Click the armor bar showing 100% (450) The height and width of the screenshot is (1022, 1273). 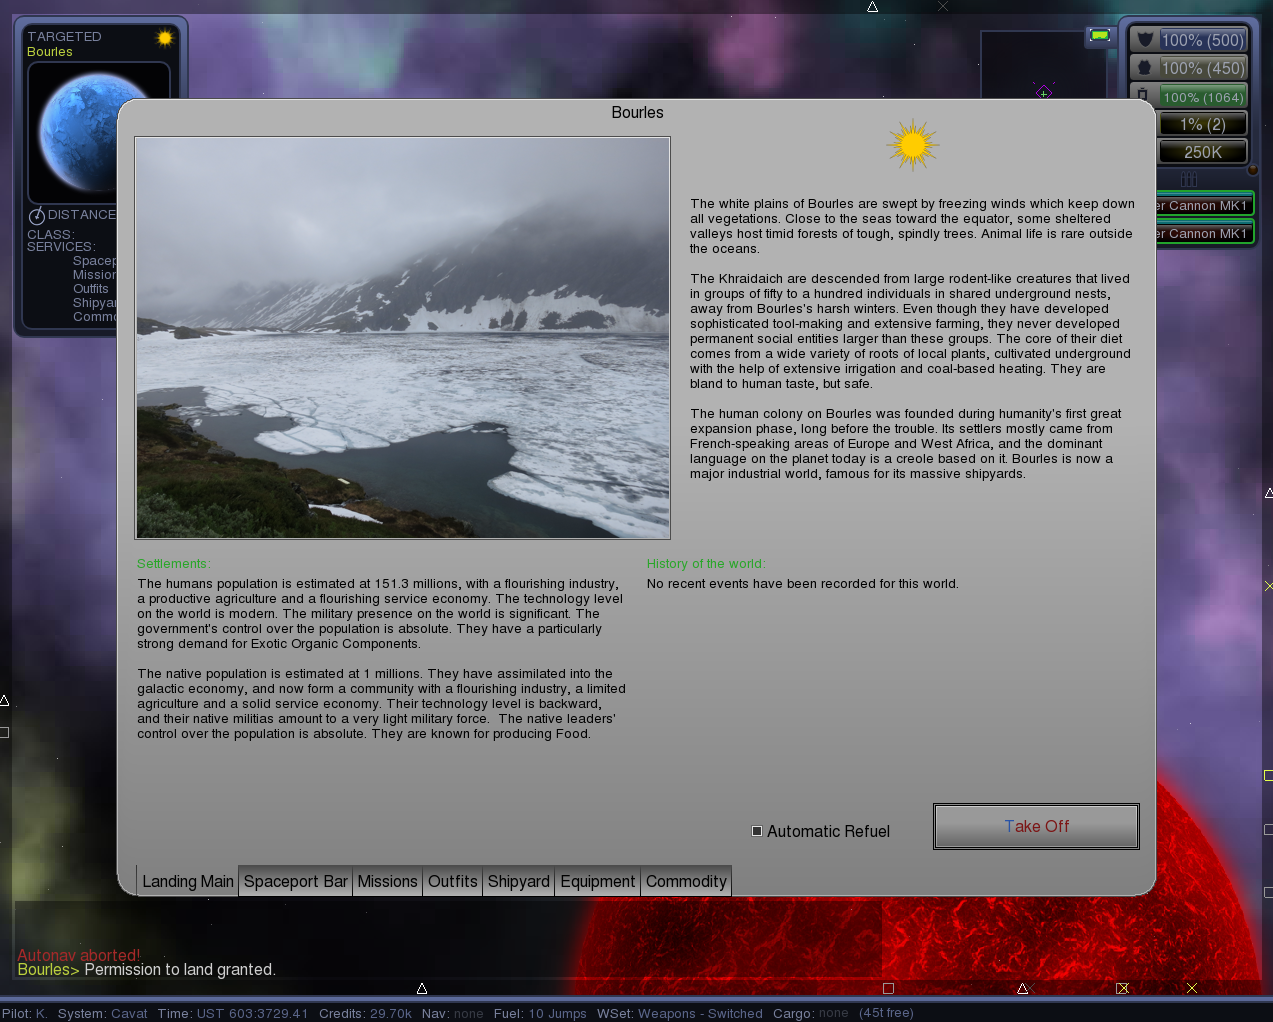point(1203,68)
